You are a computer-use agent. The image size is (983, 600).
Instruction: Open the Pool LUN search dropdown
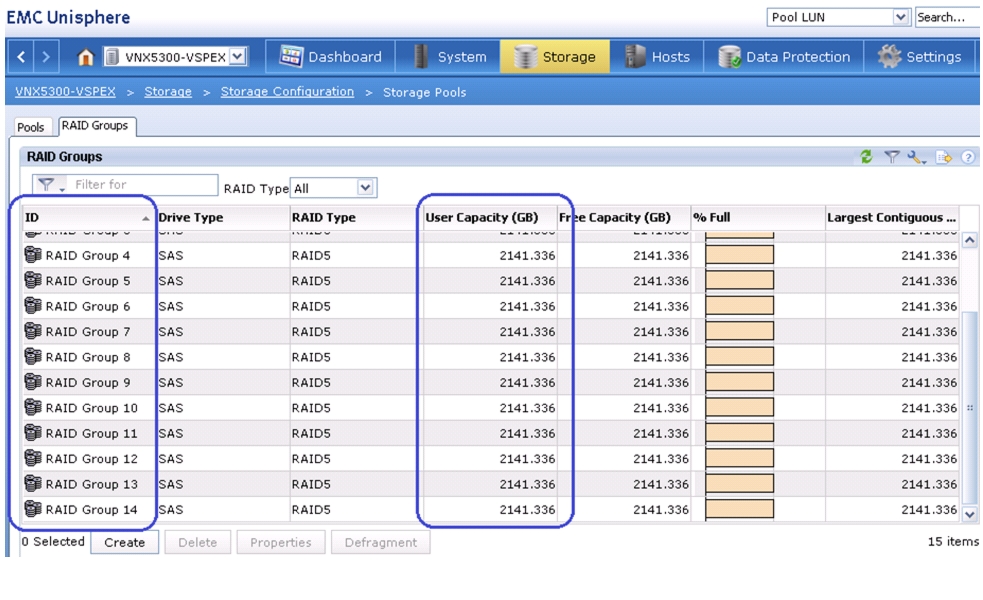tap(900, 17)
